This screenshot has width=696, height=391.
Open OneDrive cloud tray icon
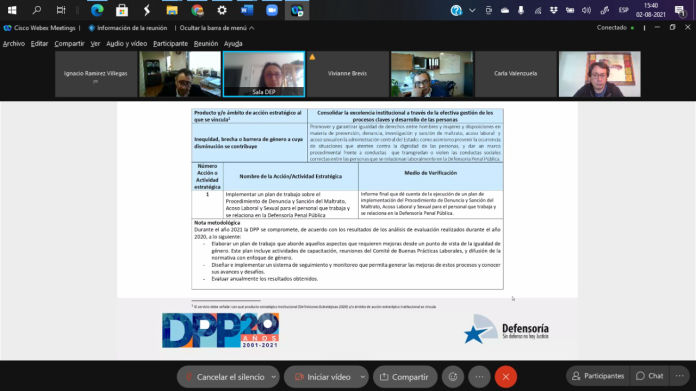[x=505, y=10]
